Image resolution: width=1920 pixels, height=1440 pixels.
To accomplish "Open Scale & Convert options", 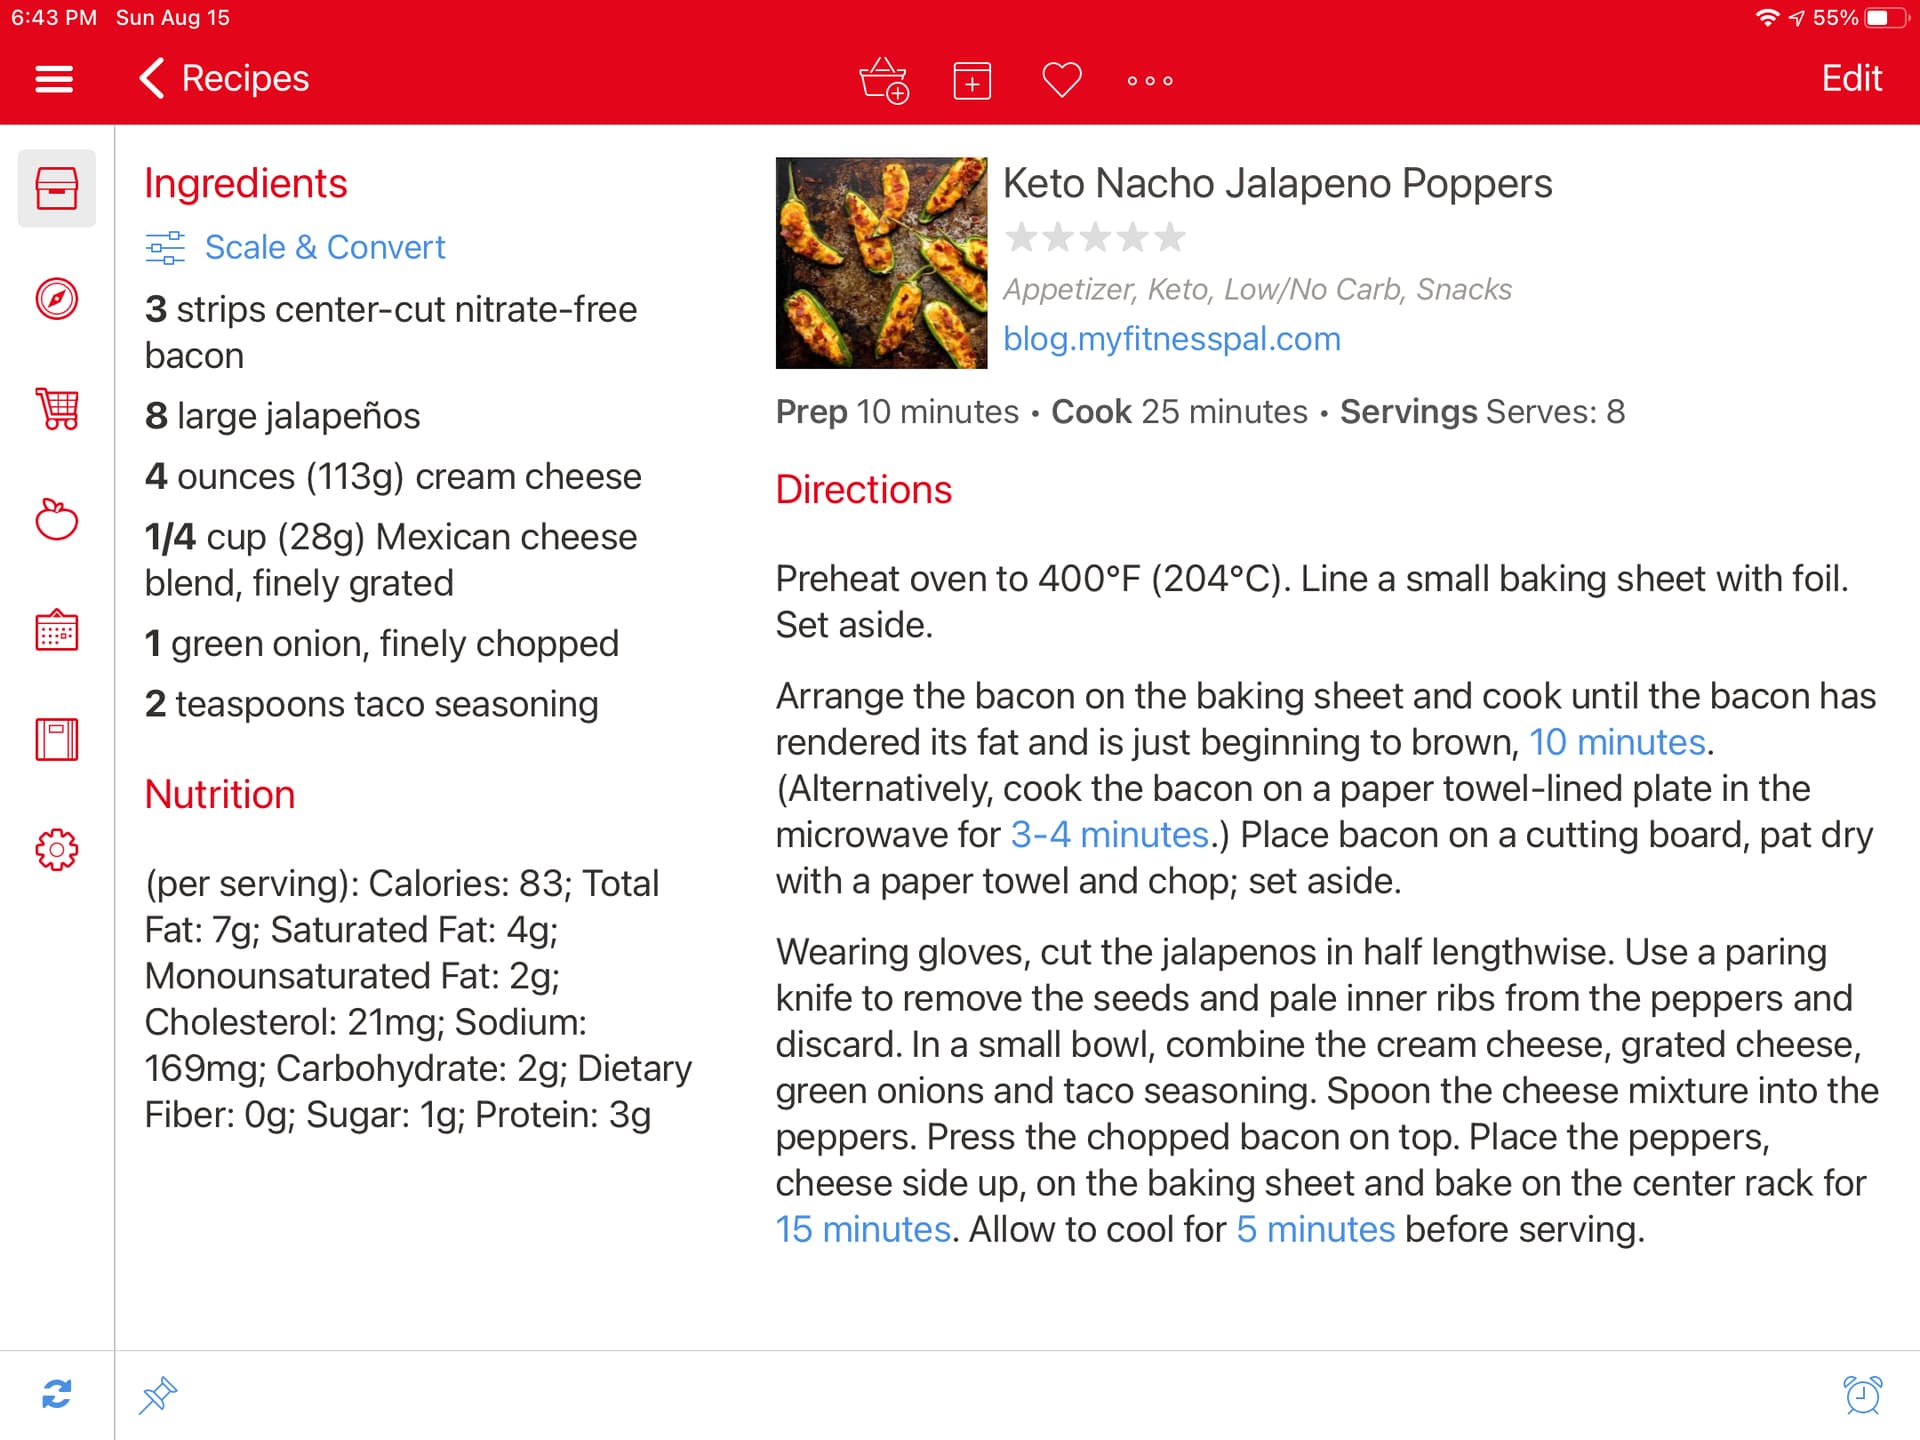I will (x=296, y=247).
